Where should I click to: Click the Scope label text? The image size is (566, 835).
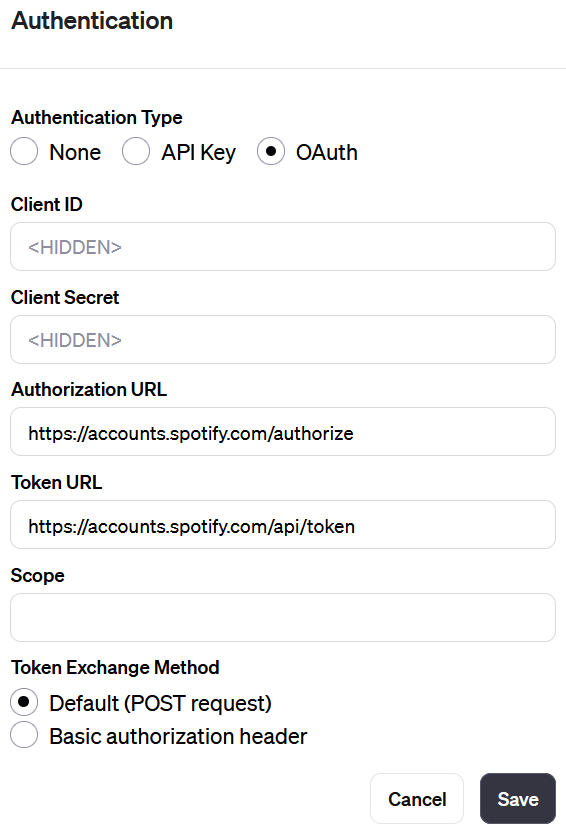(38, 576)
